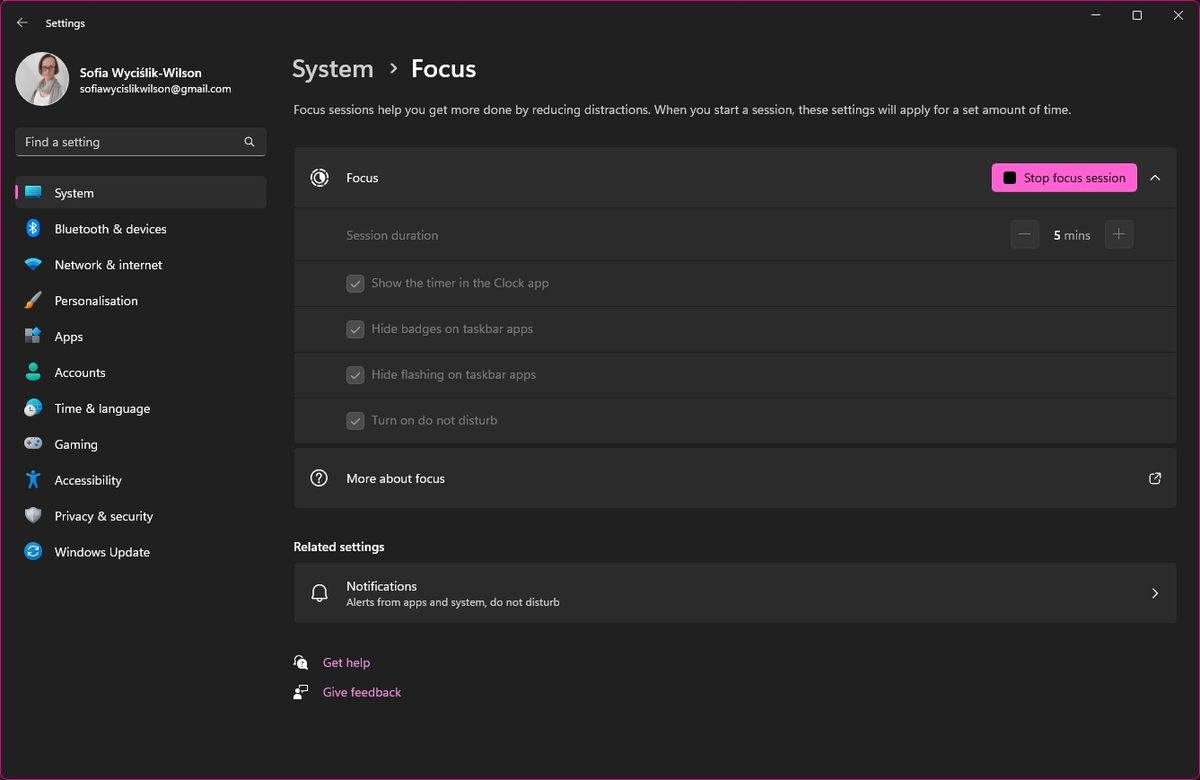Open Accessibility settings
This screenshot has height=780, width=1200.
pos(88,480)
